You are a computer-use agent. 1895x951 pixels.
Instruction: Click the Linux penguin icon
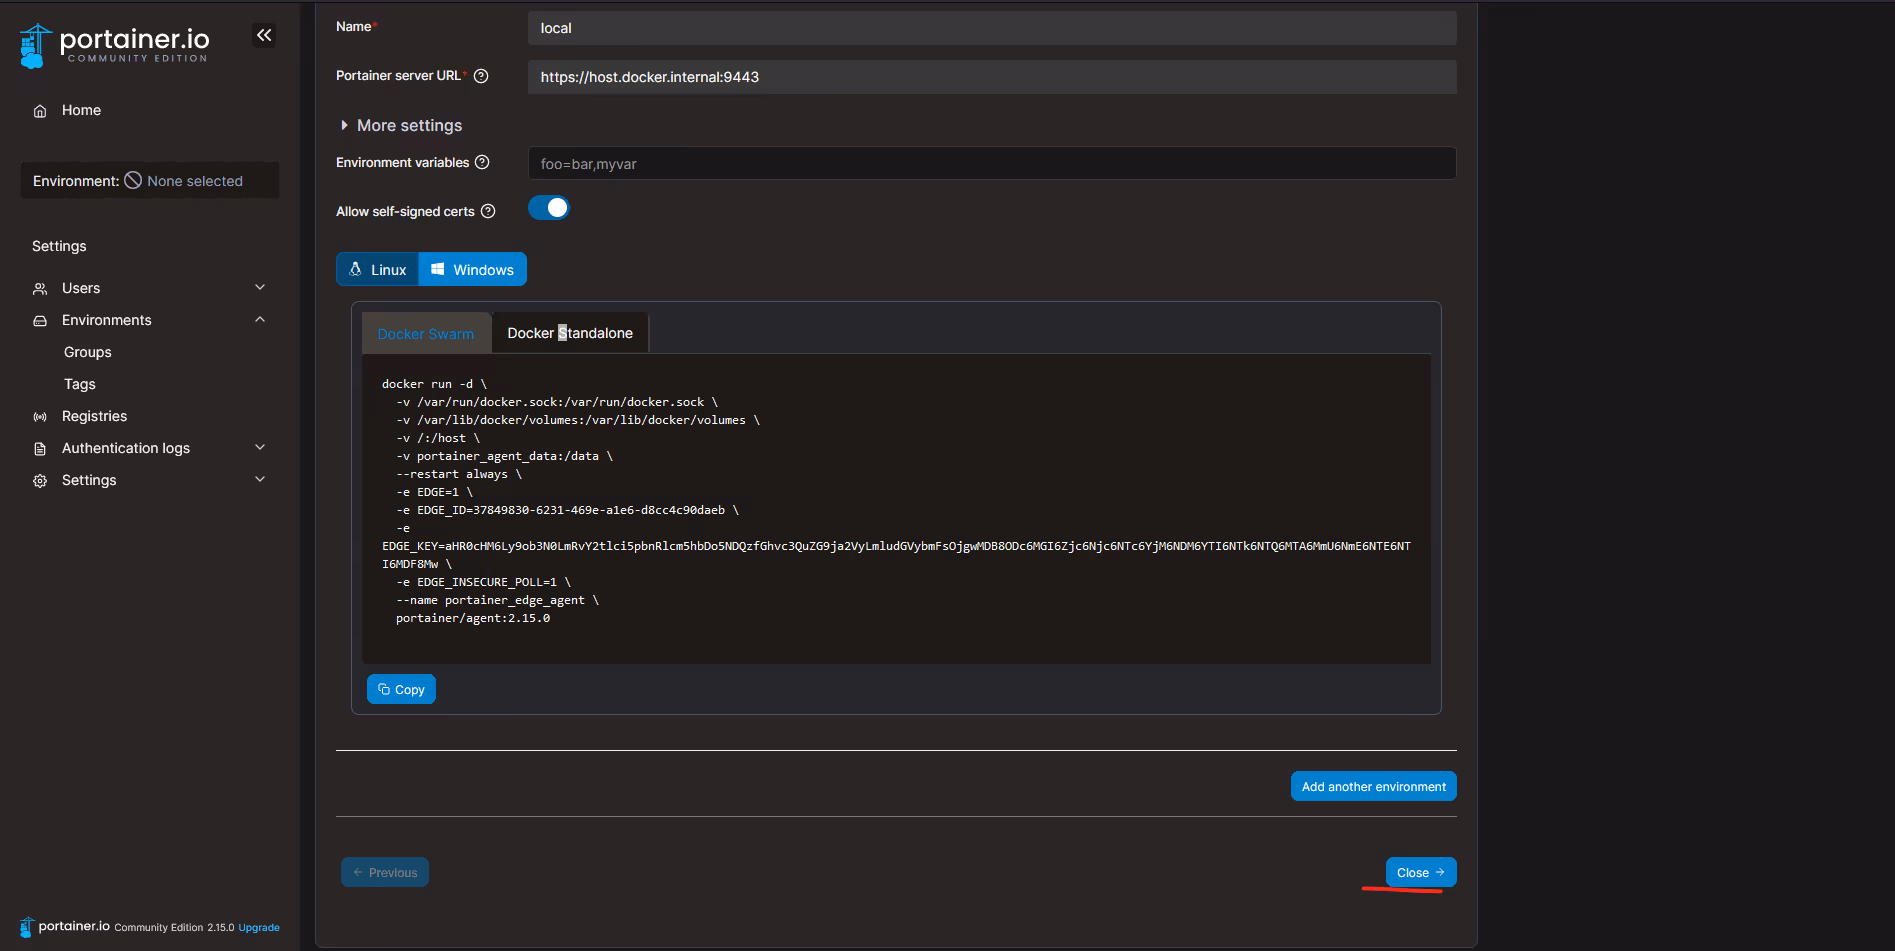[x=355, y=269]
